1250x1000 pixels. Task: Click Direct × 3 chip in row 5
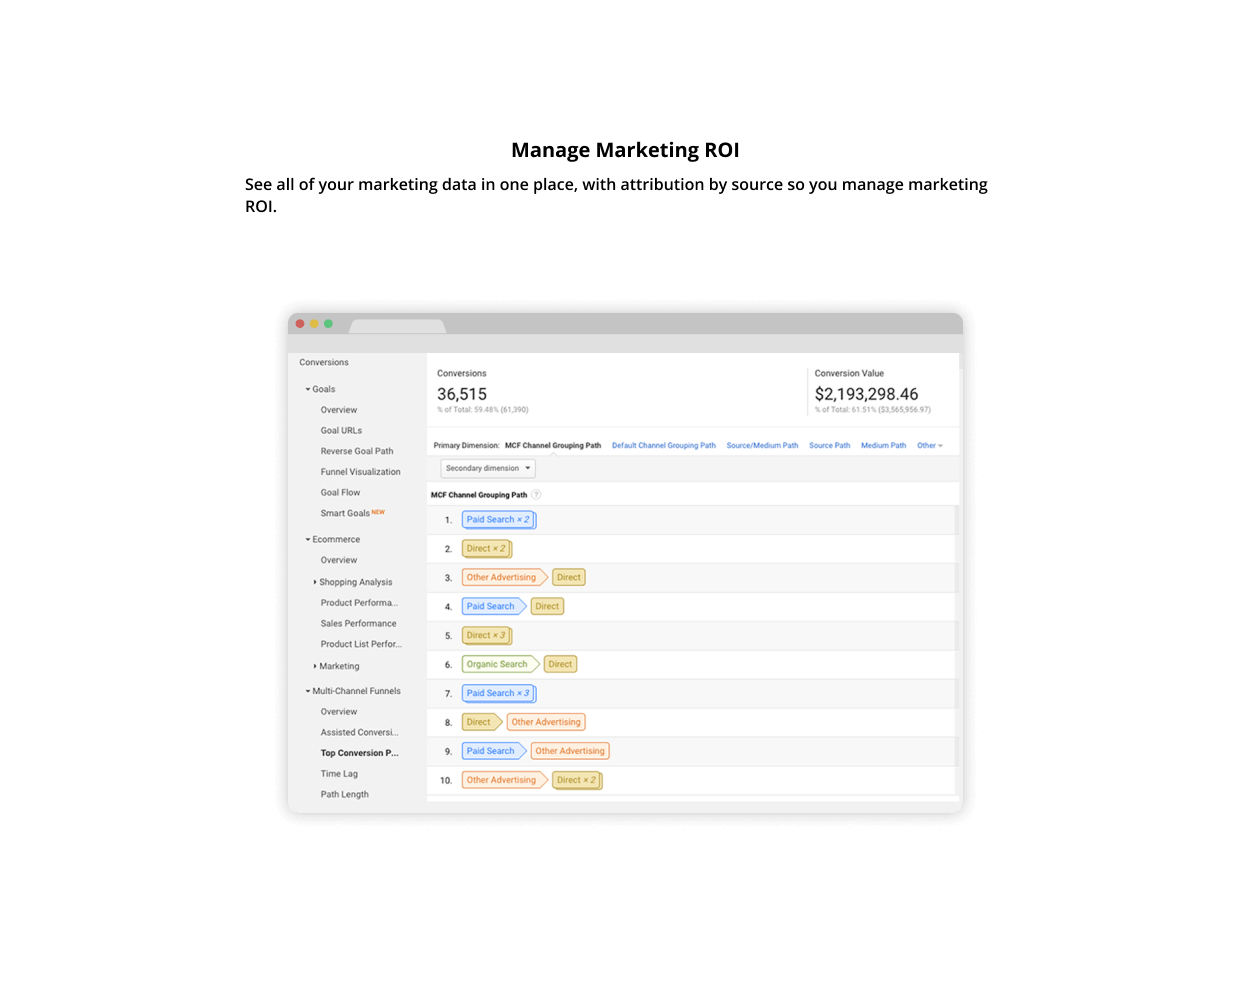[487, 636]
